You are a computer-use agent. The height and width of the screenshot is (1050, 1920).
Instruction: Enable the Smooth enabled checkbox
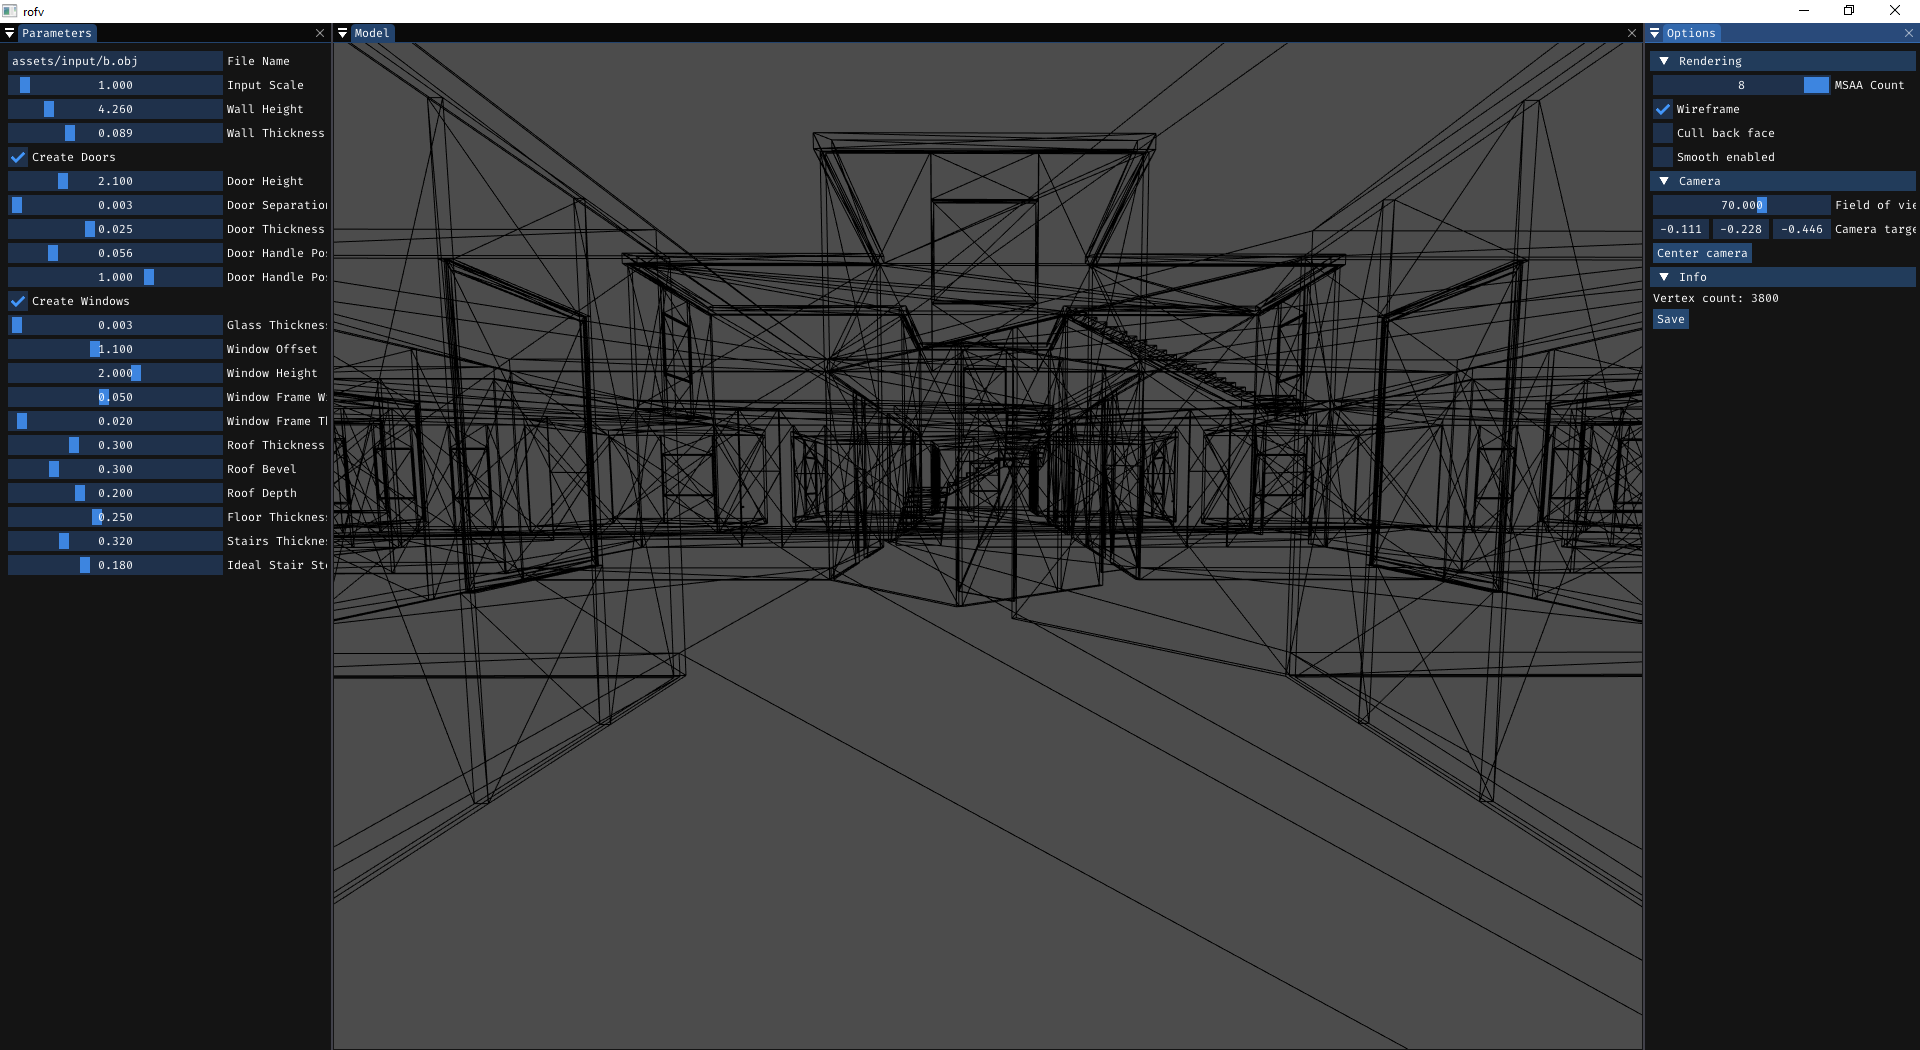coord(1663,157)
